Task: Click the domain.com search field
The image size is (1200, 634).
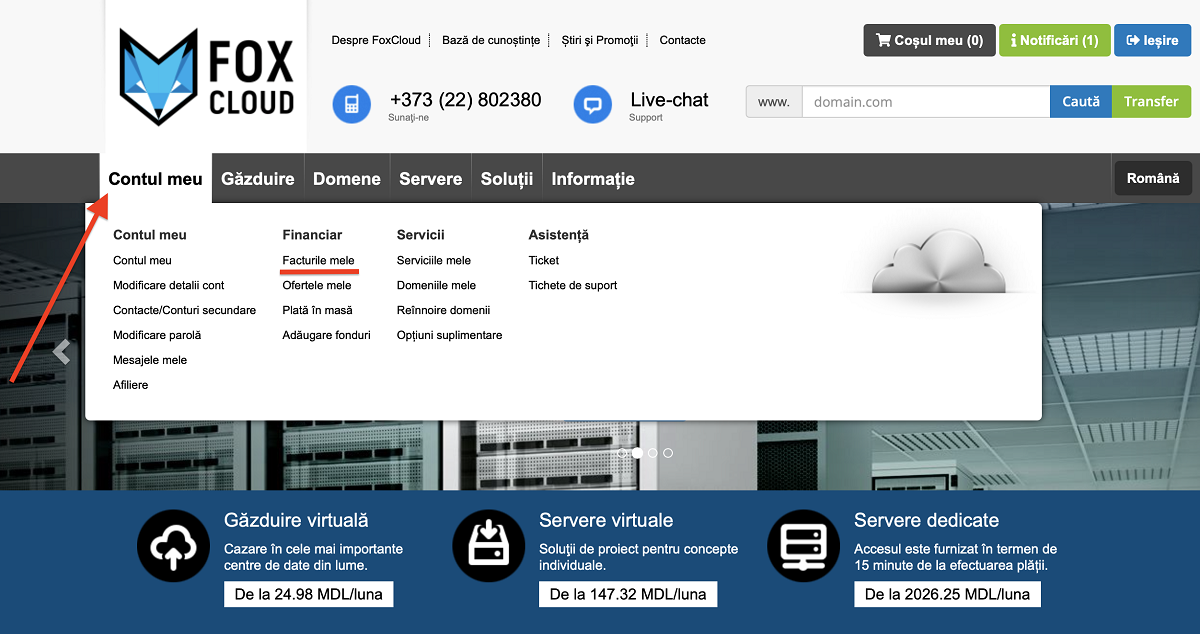Action: point(925,102)
